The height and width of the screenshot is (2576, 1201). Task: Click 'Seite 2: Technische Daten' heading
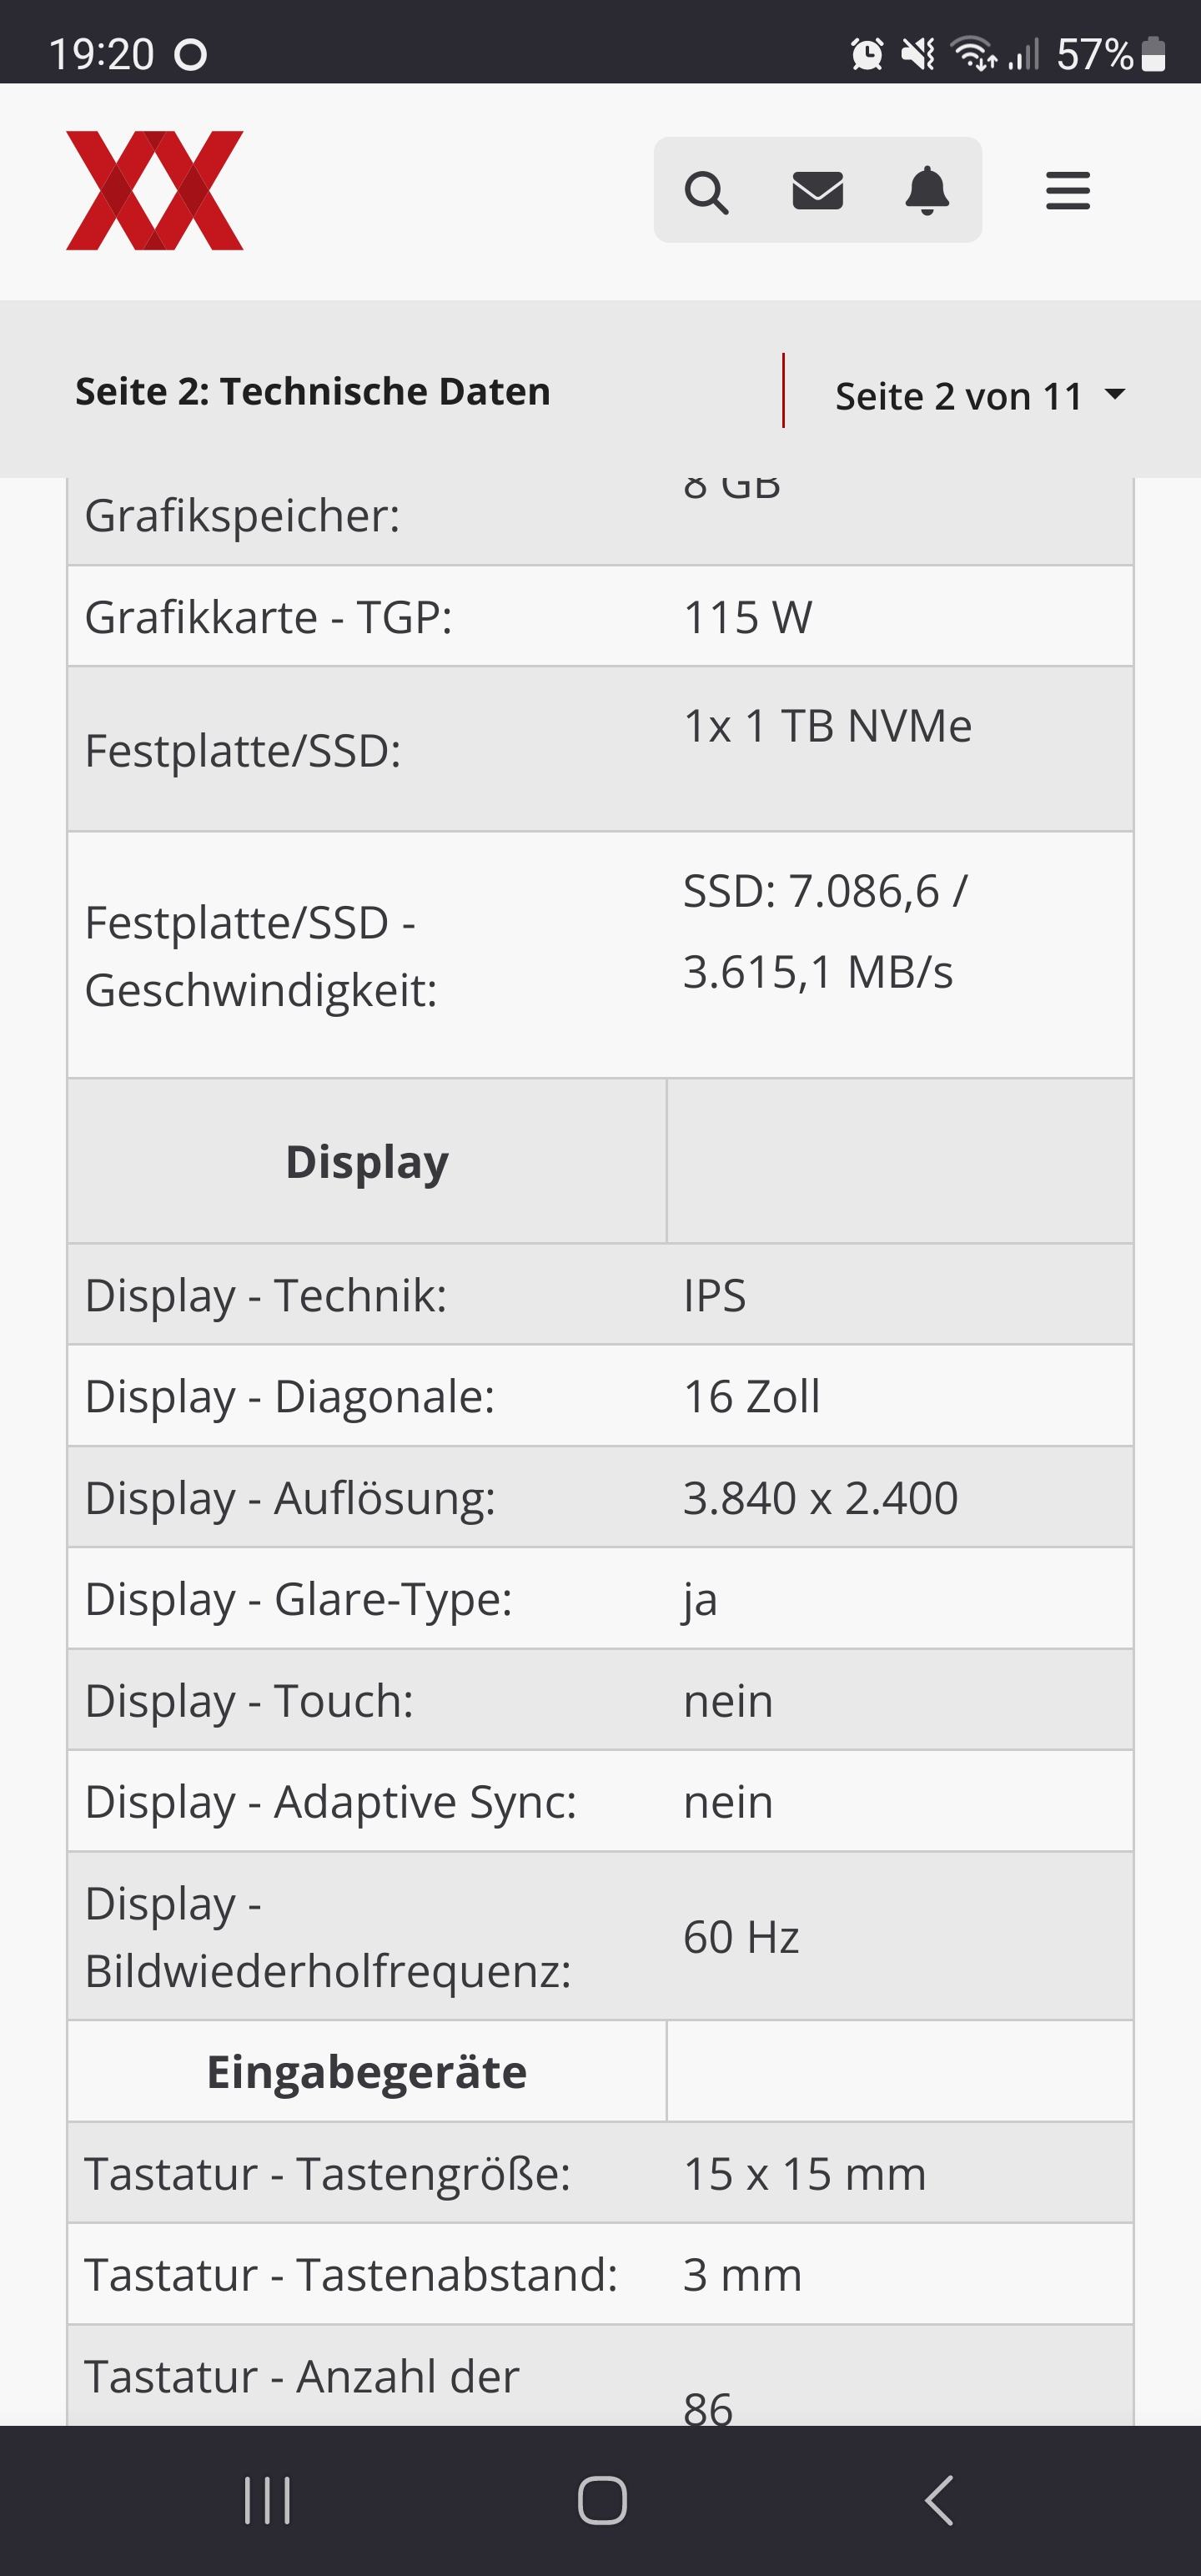pyautogui.click(x=313, y=391)
